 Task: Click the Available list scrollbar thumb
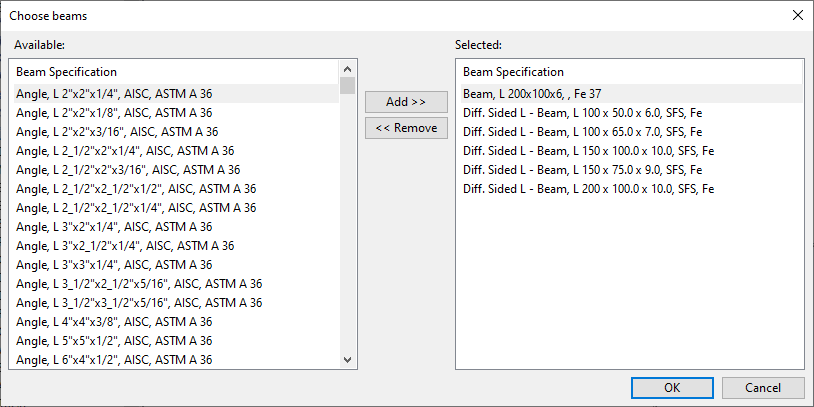click(347, 85)
